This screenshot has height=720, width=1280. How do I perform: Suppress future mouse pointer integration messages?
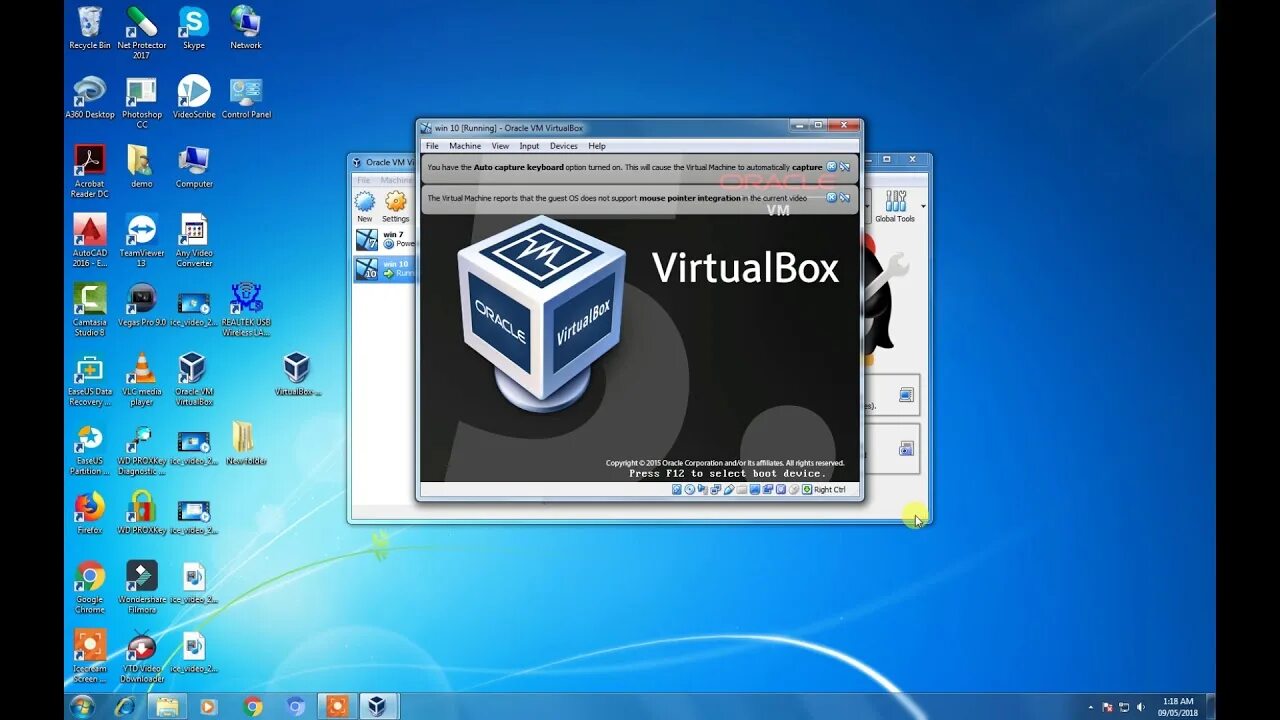(844, 198)
